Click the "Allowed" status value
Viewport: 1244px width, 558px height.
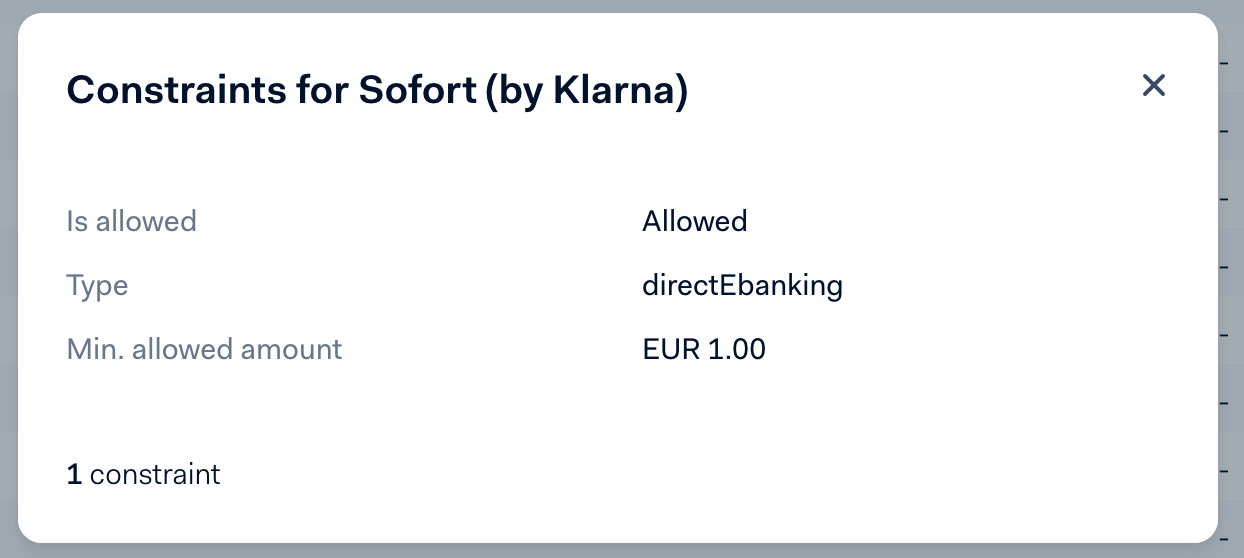tap(694, 221)
